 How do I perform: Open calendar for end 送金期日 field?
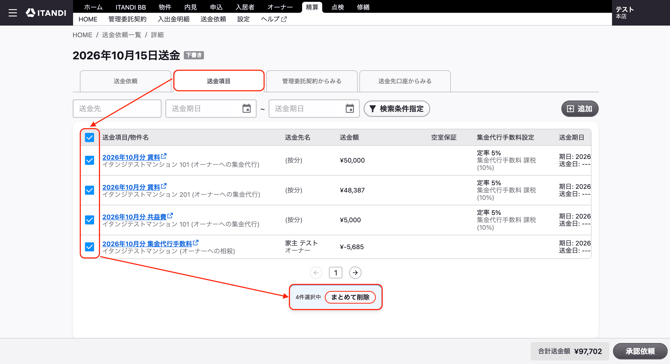[350, 109]
